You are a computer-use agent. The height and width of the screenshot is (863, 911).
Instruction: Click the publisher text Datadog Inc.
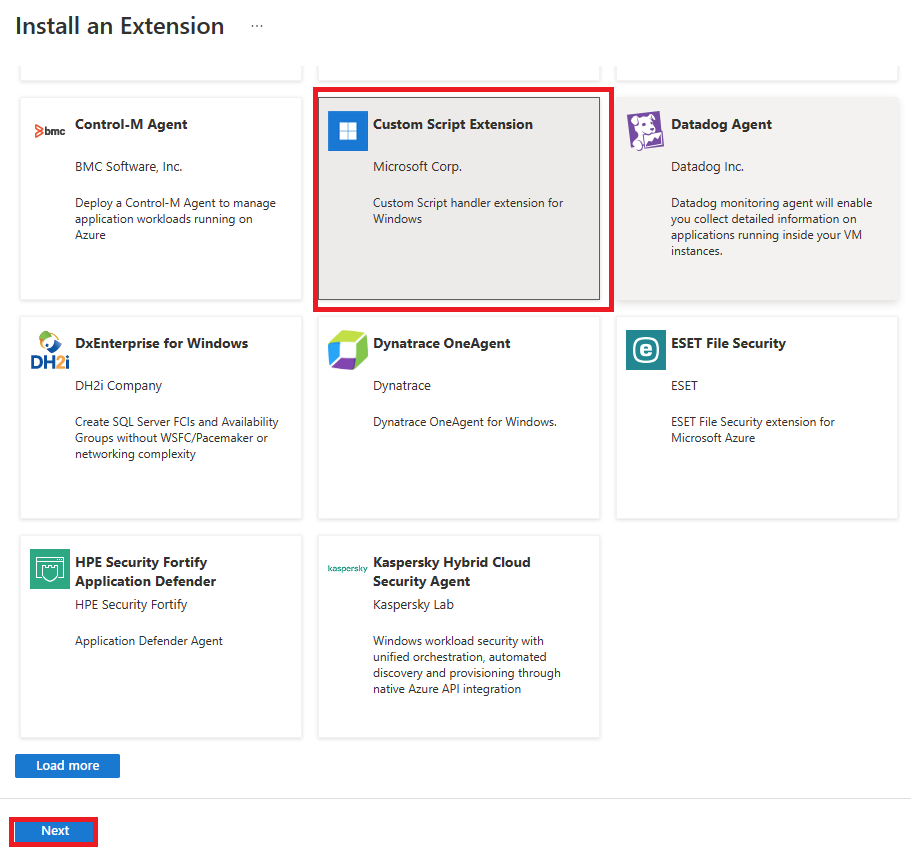[707, 167]
